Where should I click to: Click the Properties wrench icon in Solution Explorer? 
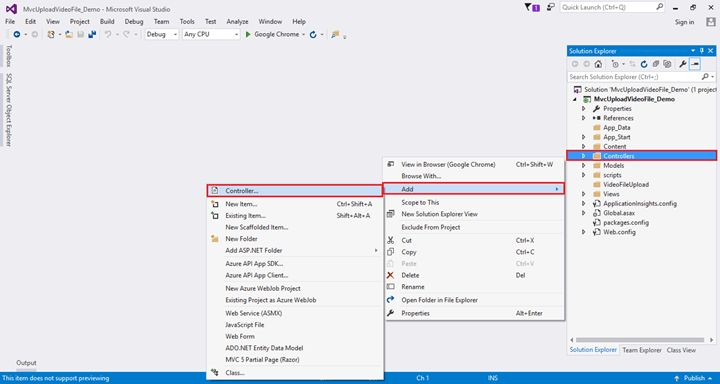[x=683, y=64]
